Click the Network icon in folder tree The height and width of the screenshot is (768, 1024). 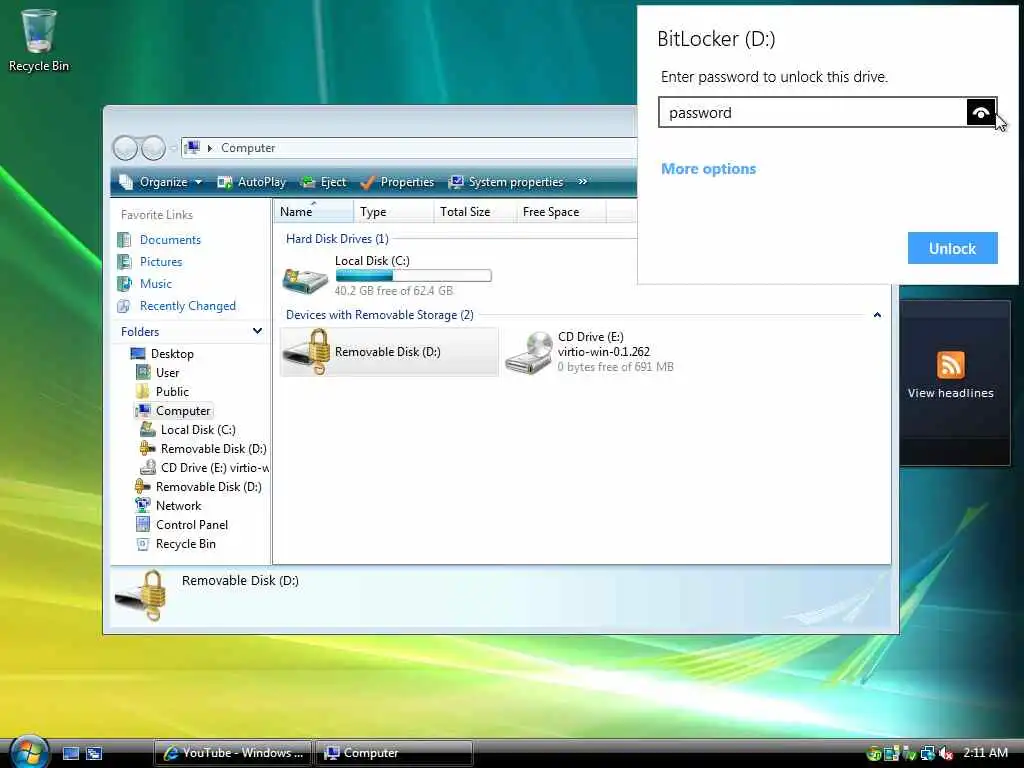[142, 505]
